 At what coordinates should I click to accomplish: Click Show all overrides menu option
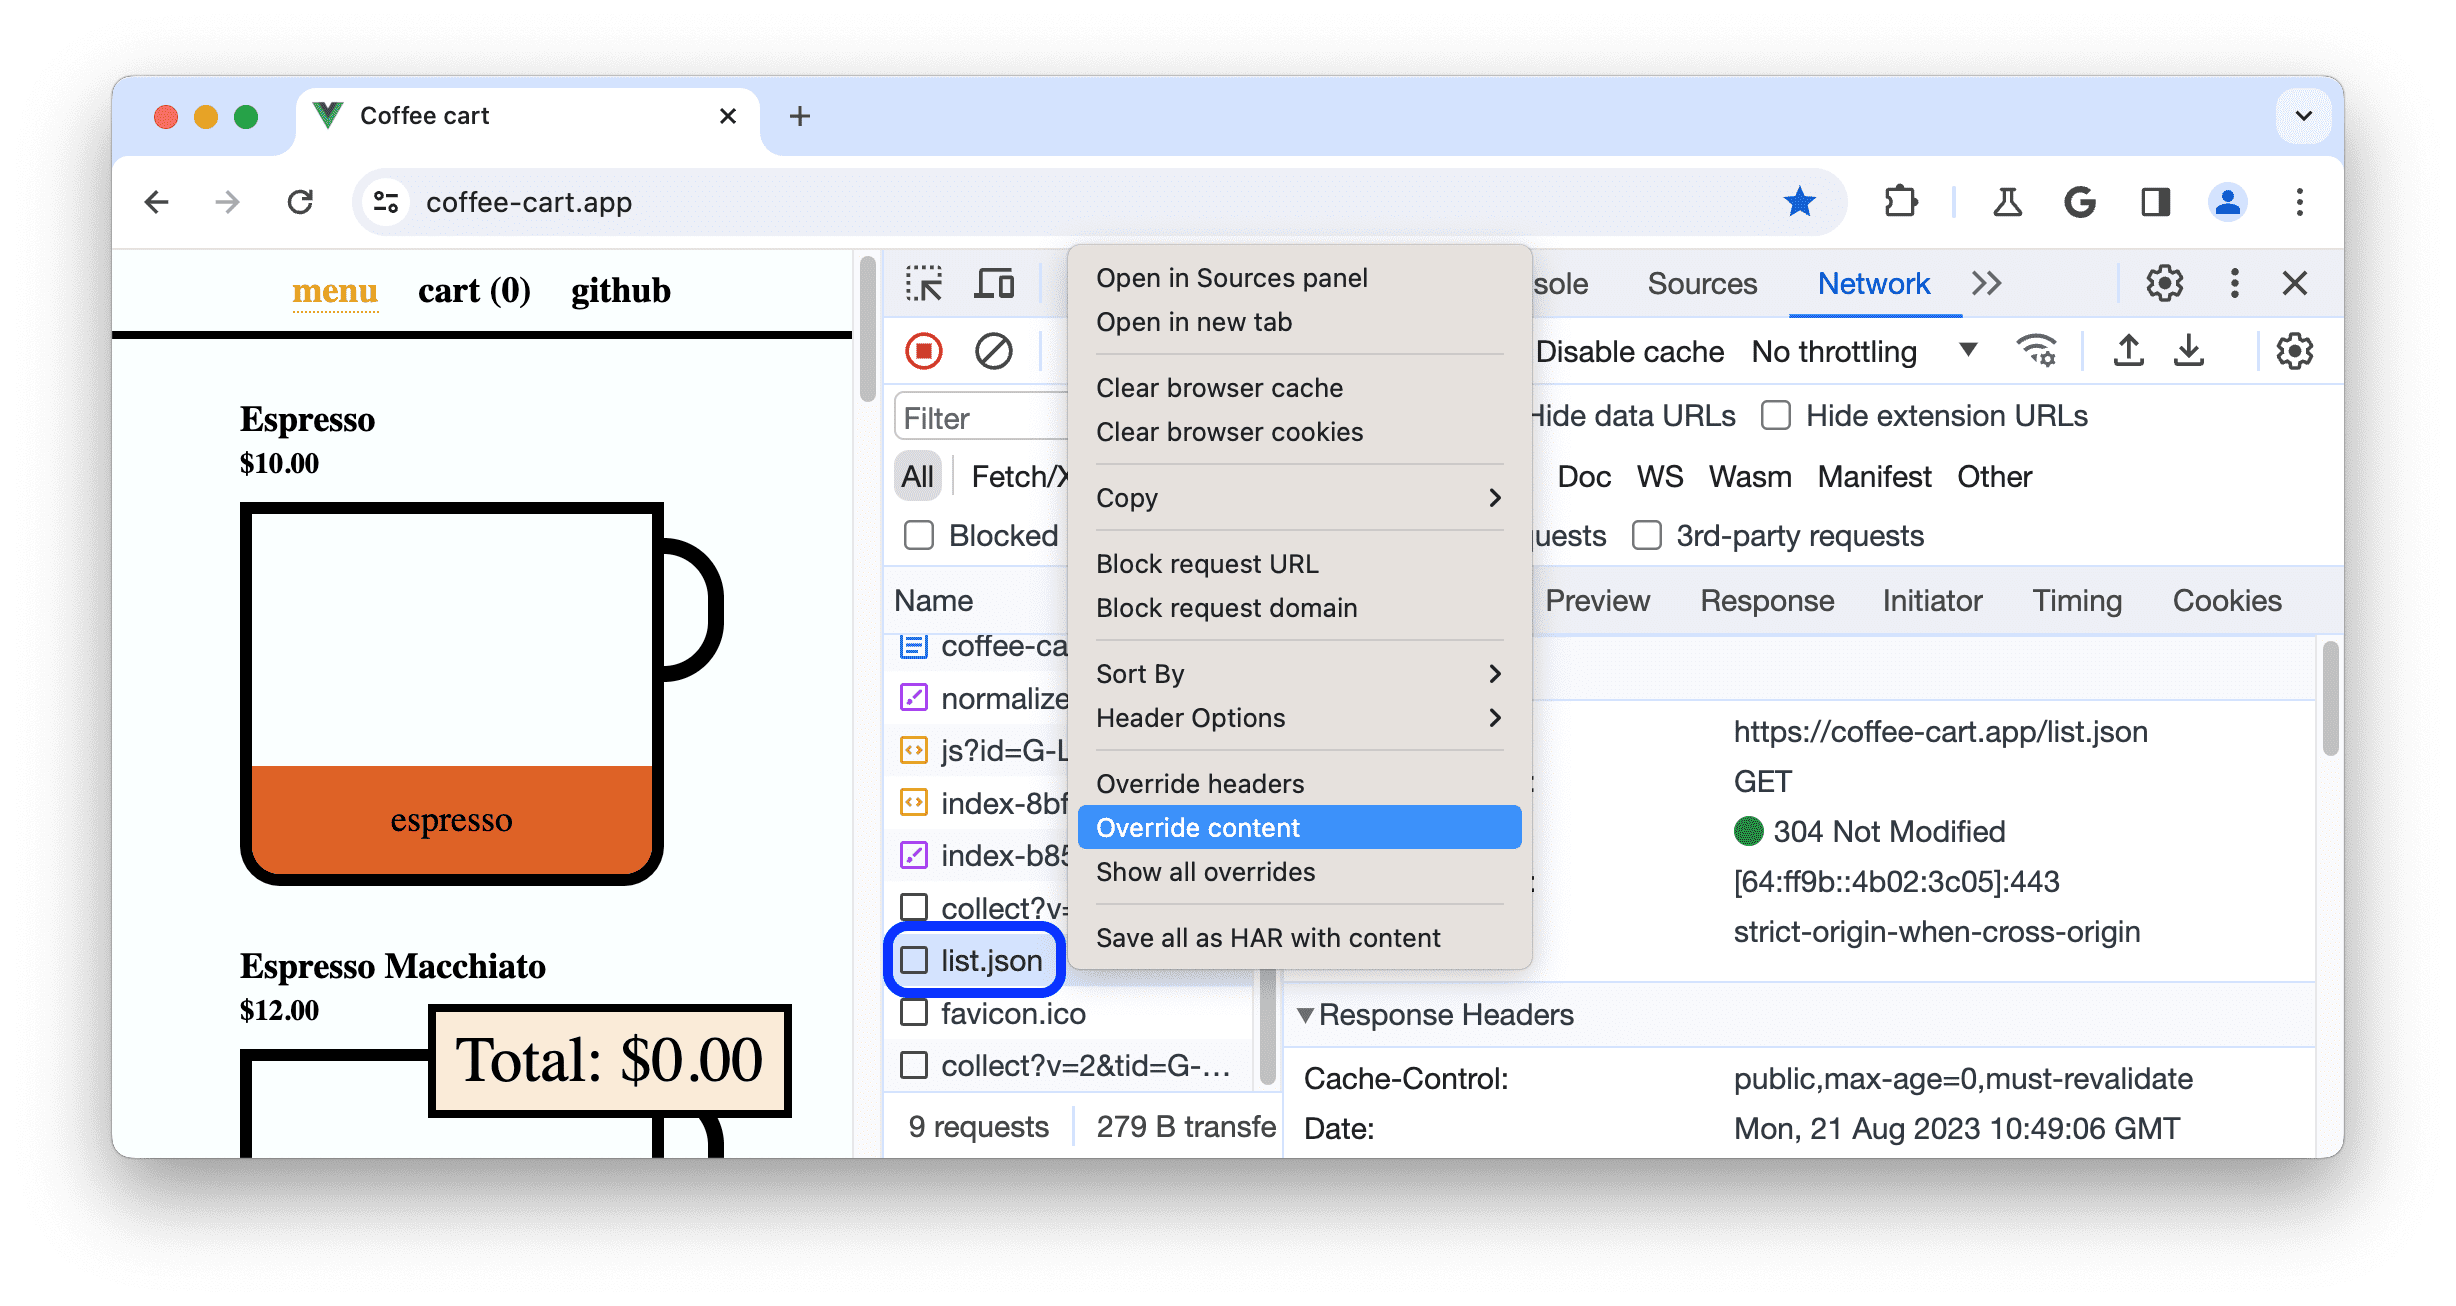tap(1205, 872)
